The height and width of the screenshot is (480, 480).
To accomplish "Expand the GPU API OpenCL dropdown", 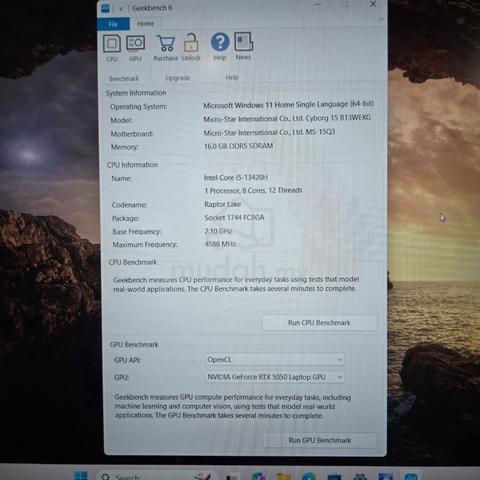I will click(x=275, y=359).
